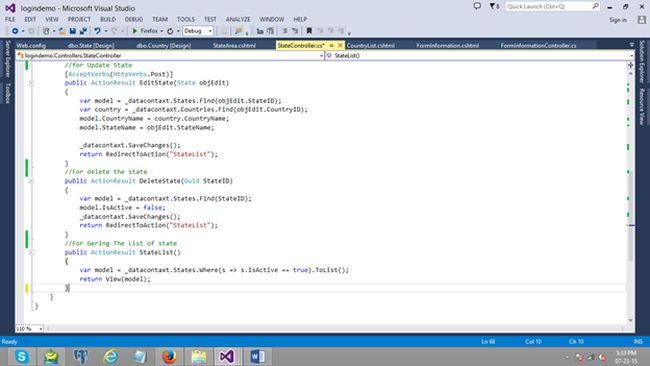Open the Debug solution configuration dropdown

pos(198,31)
